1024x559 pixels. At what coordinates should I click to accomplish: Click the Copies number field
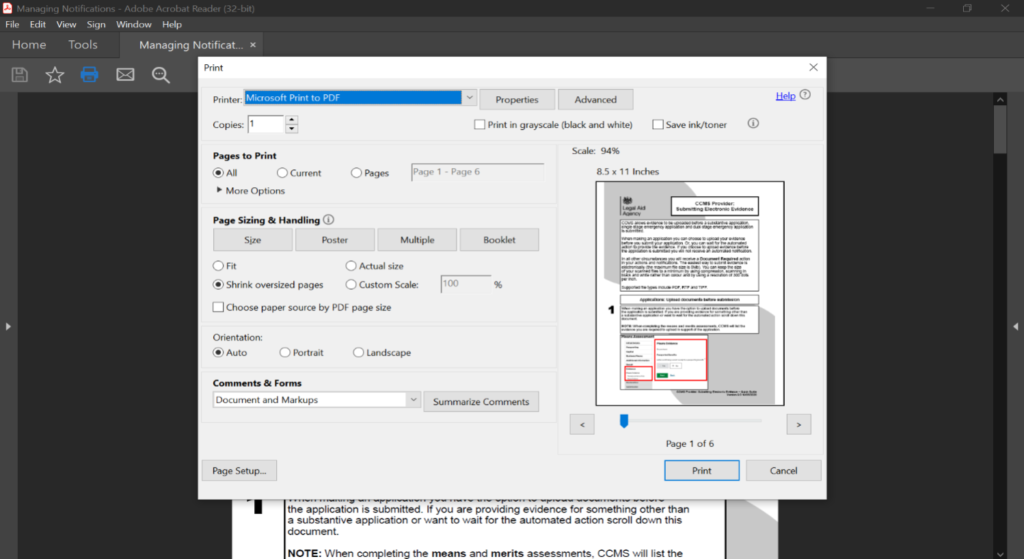(266, 124)
